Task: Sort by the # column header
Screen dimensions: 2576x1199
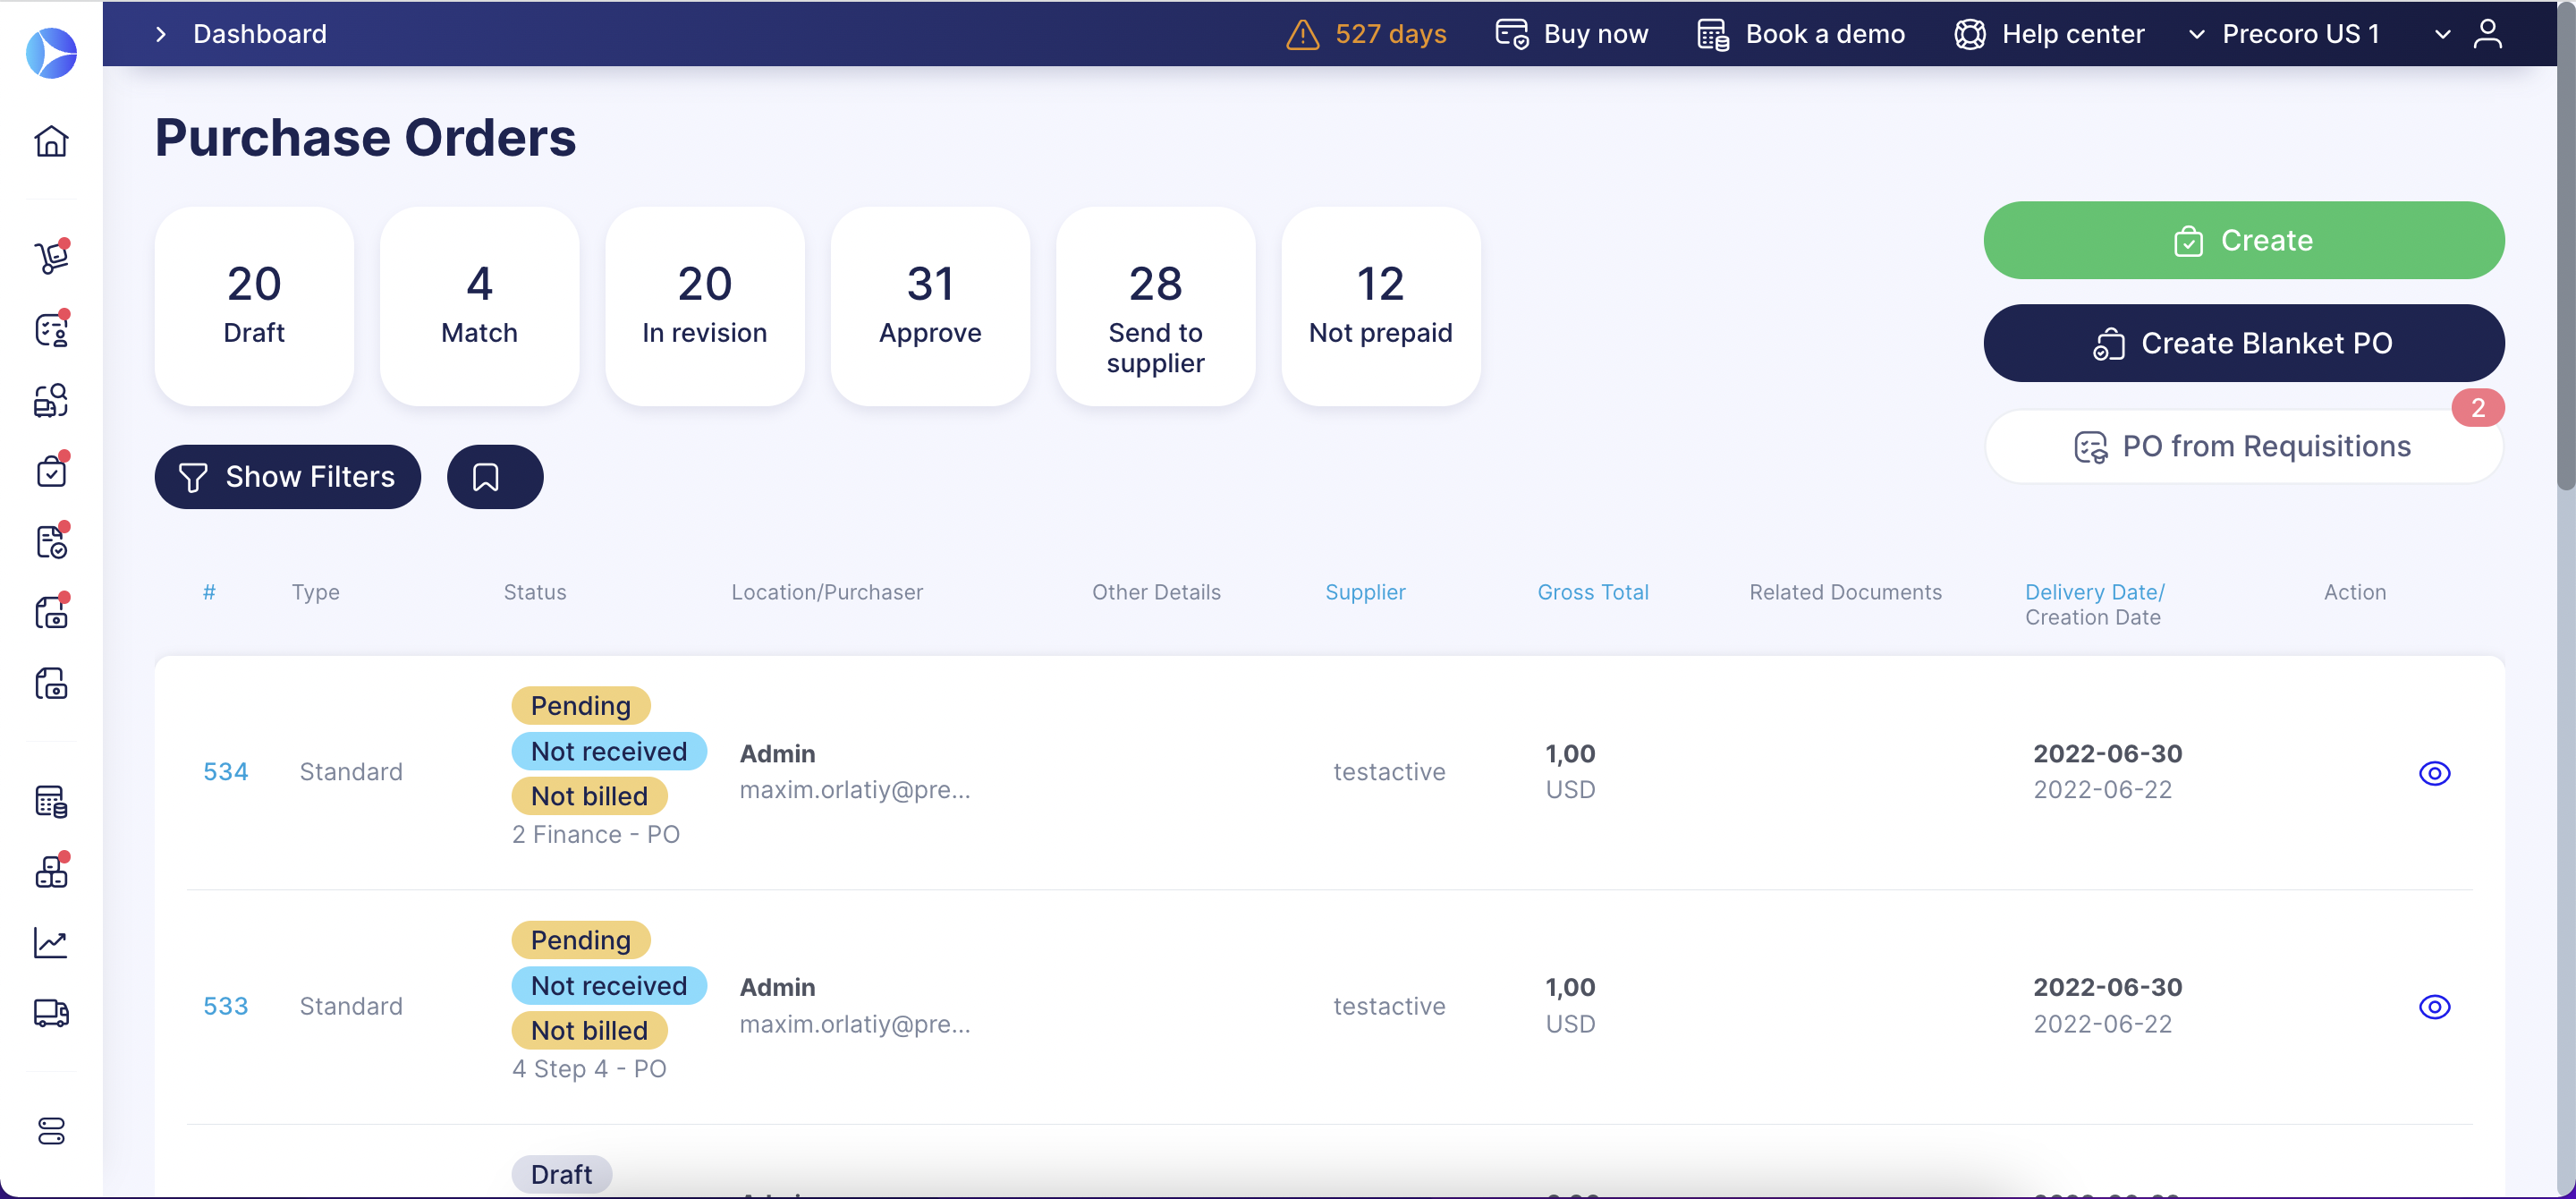Action: [x=209, y=592]
